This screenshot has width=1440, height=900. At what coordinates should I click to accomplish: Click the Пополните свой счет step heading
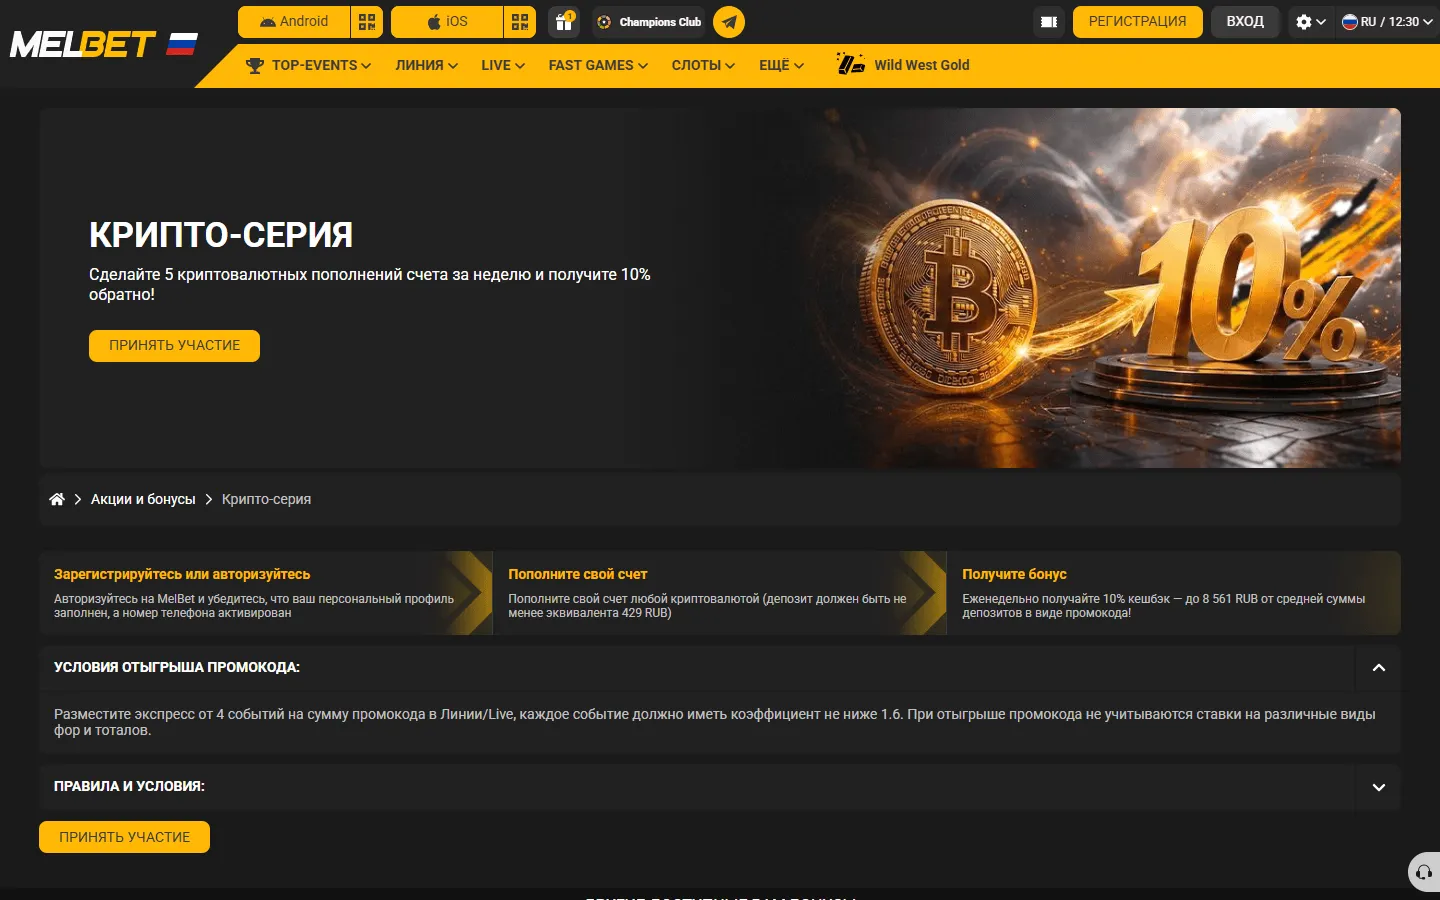tap(578, 574)
